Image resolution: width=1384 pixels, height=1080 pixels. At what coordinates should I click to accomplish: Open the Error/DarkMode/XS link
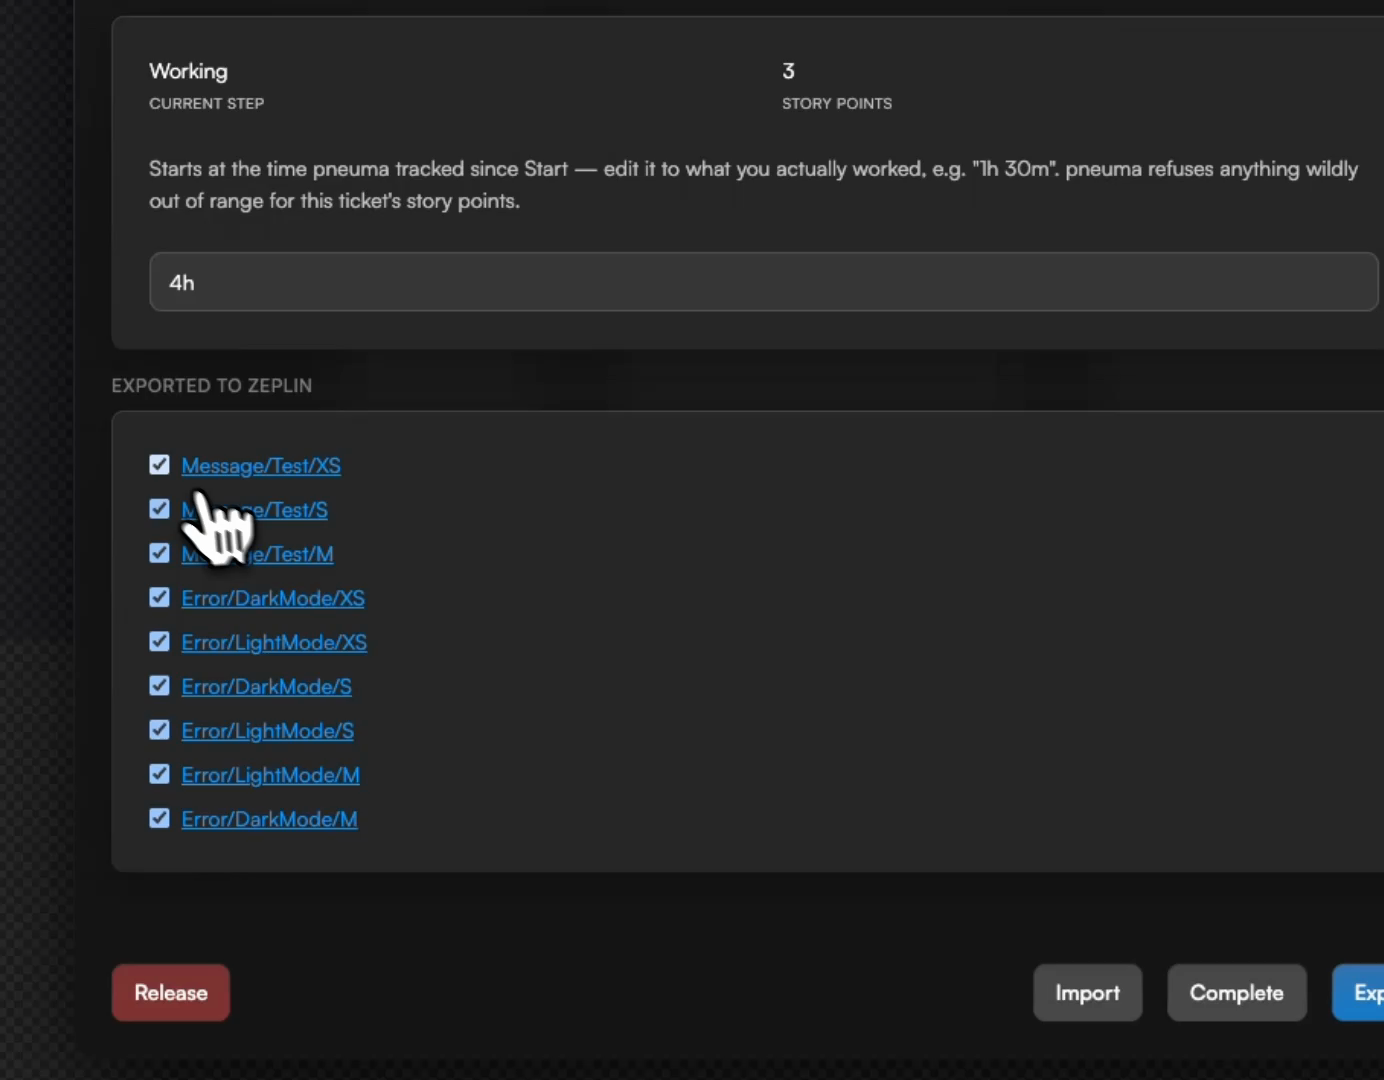tap(273, 598)
